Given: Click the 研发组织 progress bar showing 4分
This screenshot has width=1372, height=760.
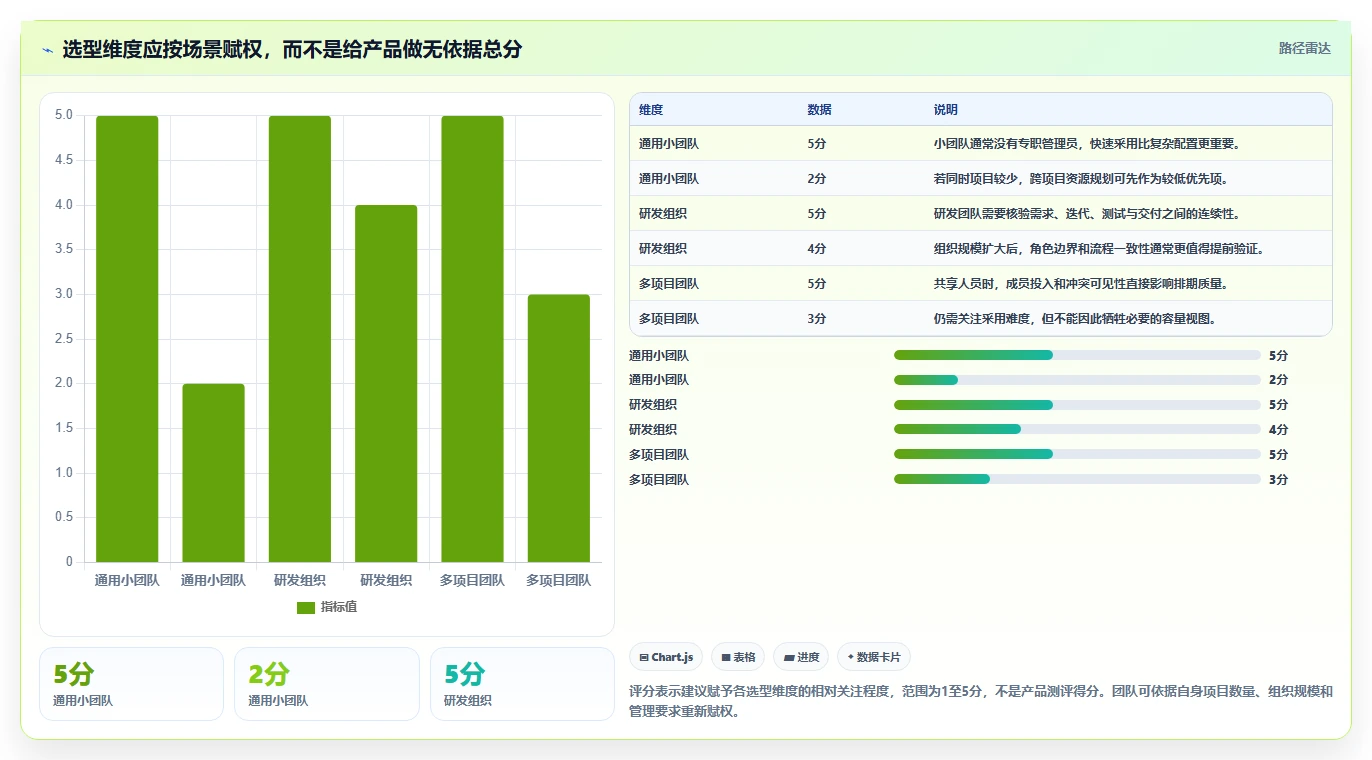Looking at the screenshot, I should 1077,430.
